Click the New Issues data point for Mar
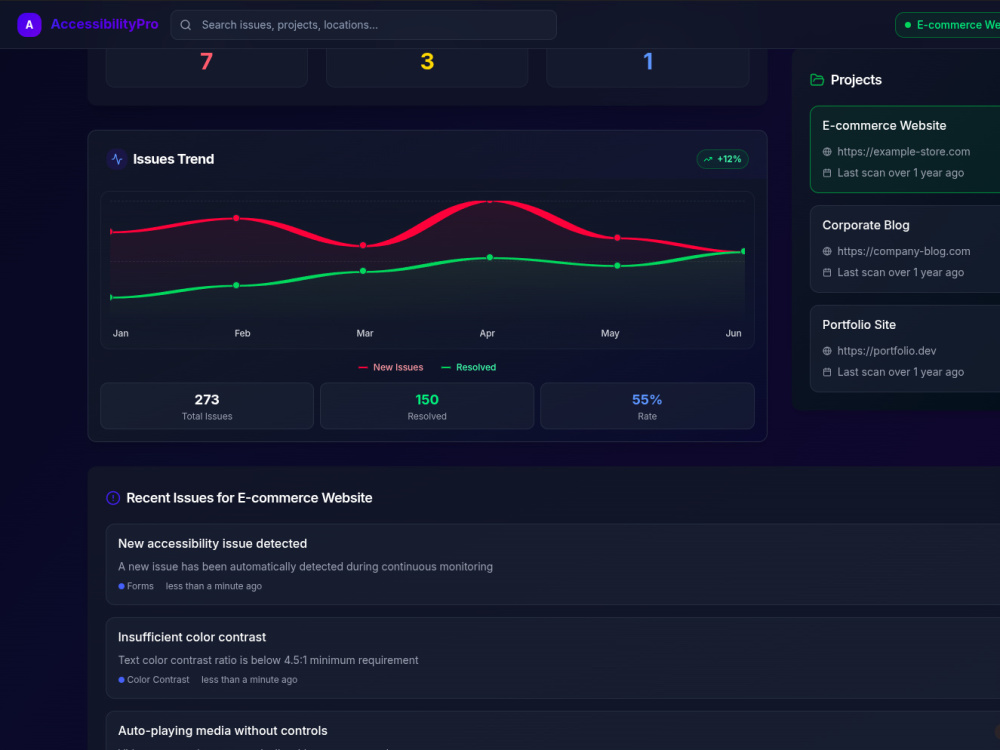Image resolution: width=1000 pixels, height=750 pixels. (363, 246)
